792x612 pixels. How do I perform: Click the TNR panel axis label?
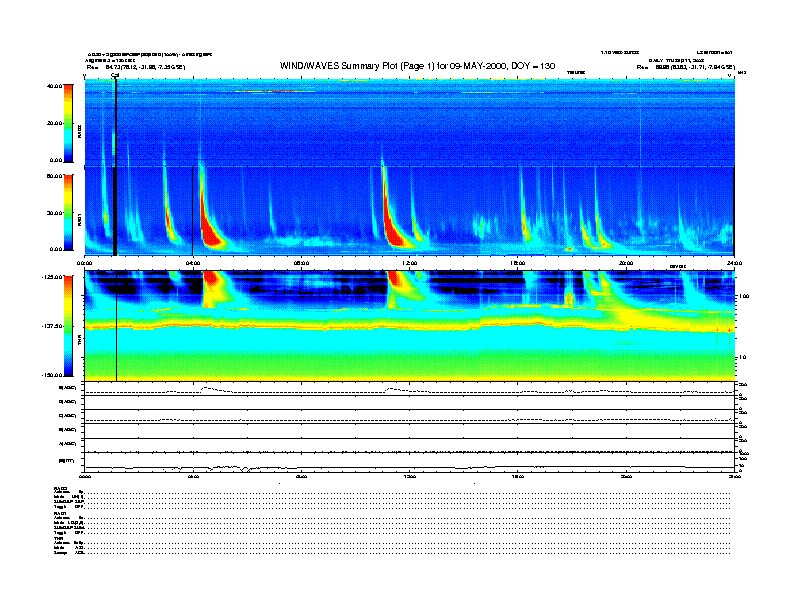(79, 342)
